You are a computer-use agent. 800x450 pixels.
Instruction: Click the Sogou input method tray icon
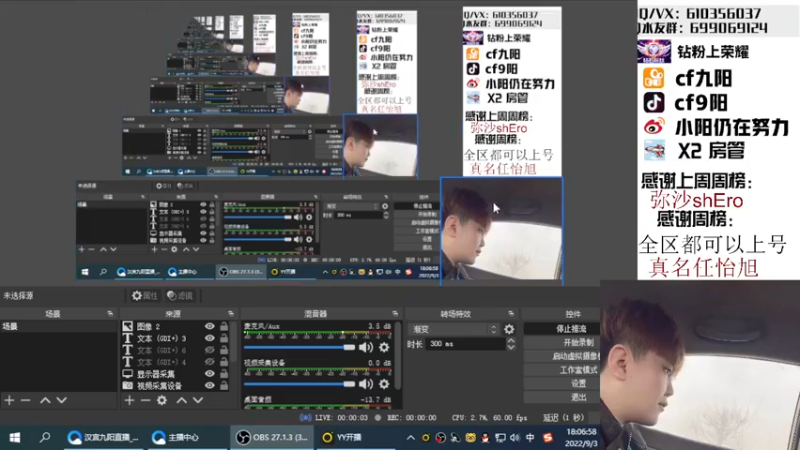[548, 438]
